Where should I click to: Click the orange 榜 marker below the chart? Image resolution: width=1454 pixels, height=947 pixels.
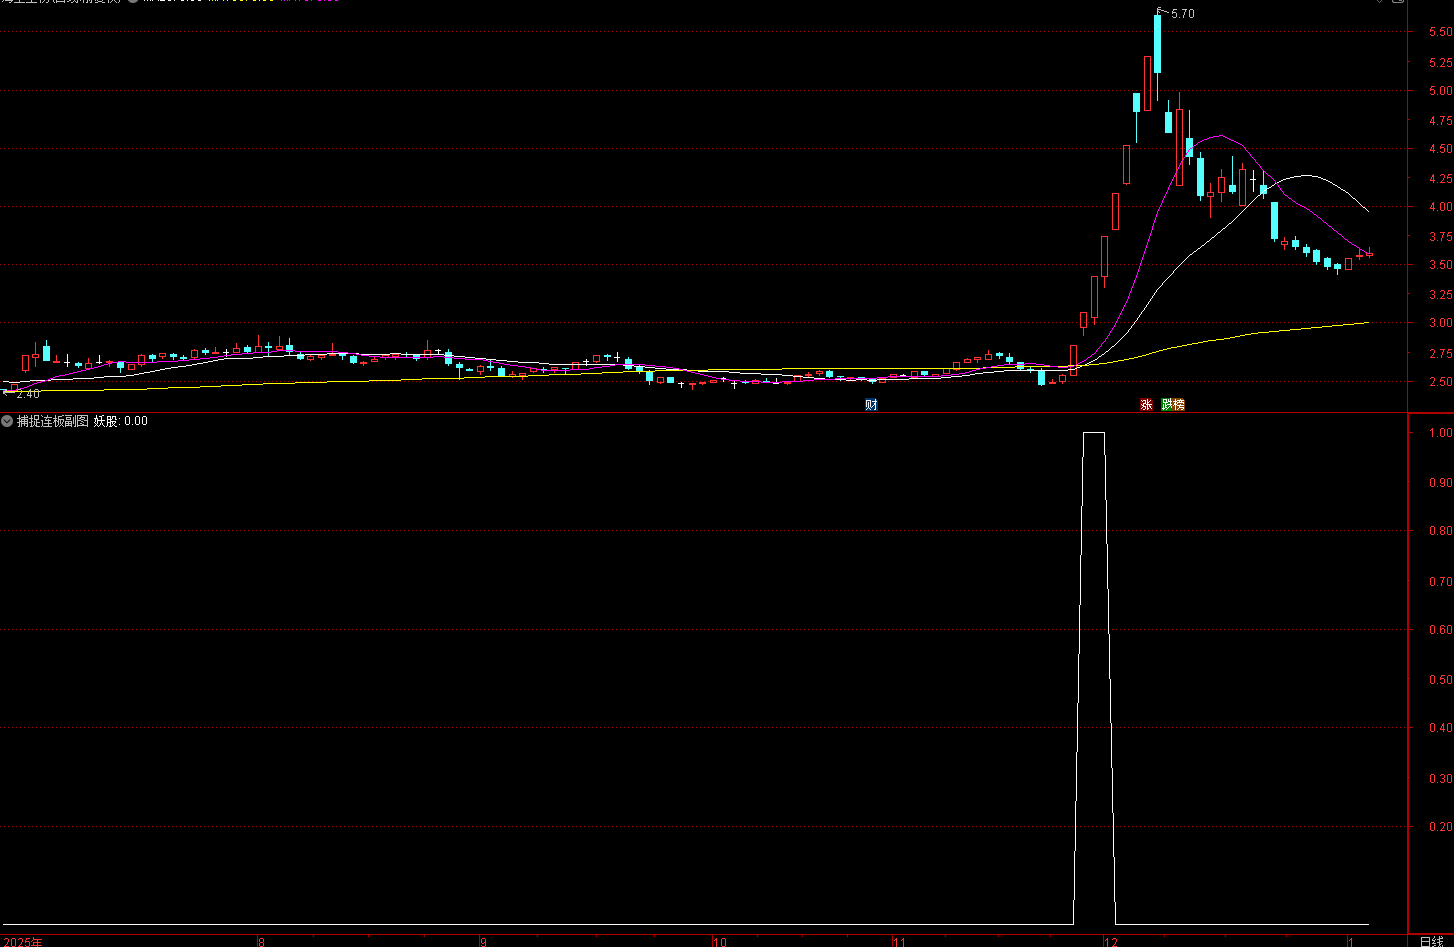pyautogui.click(x=1179, y=405)
